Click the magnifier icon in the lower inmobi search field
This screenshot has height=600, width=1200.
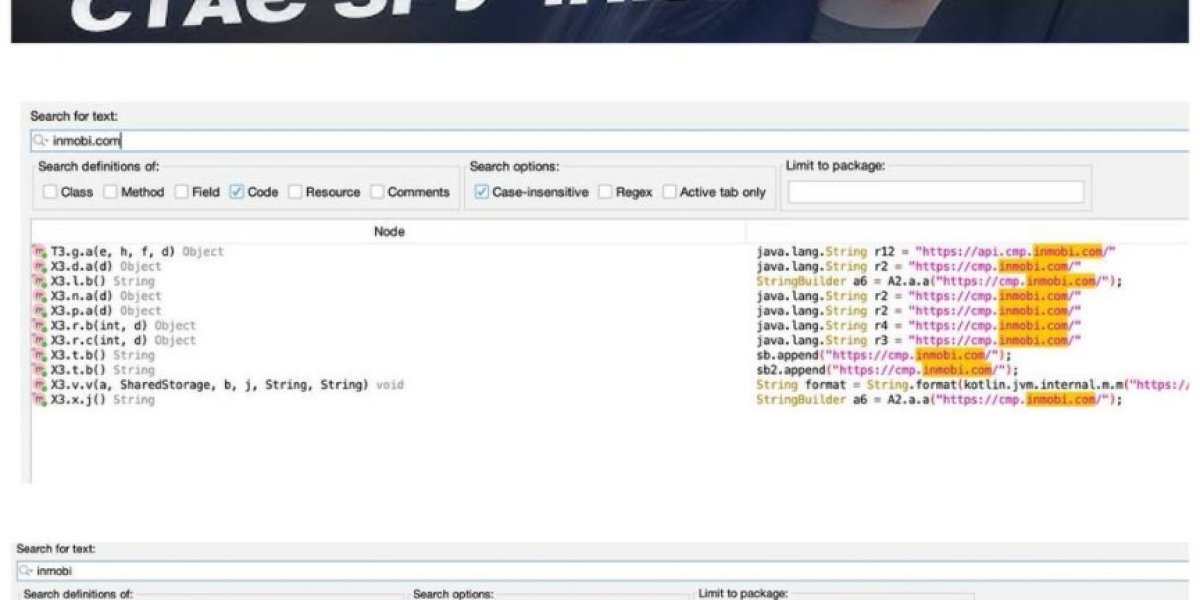tap(27, 571)
